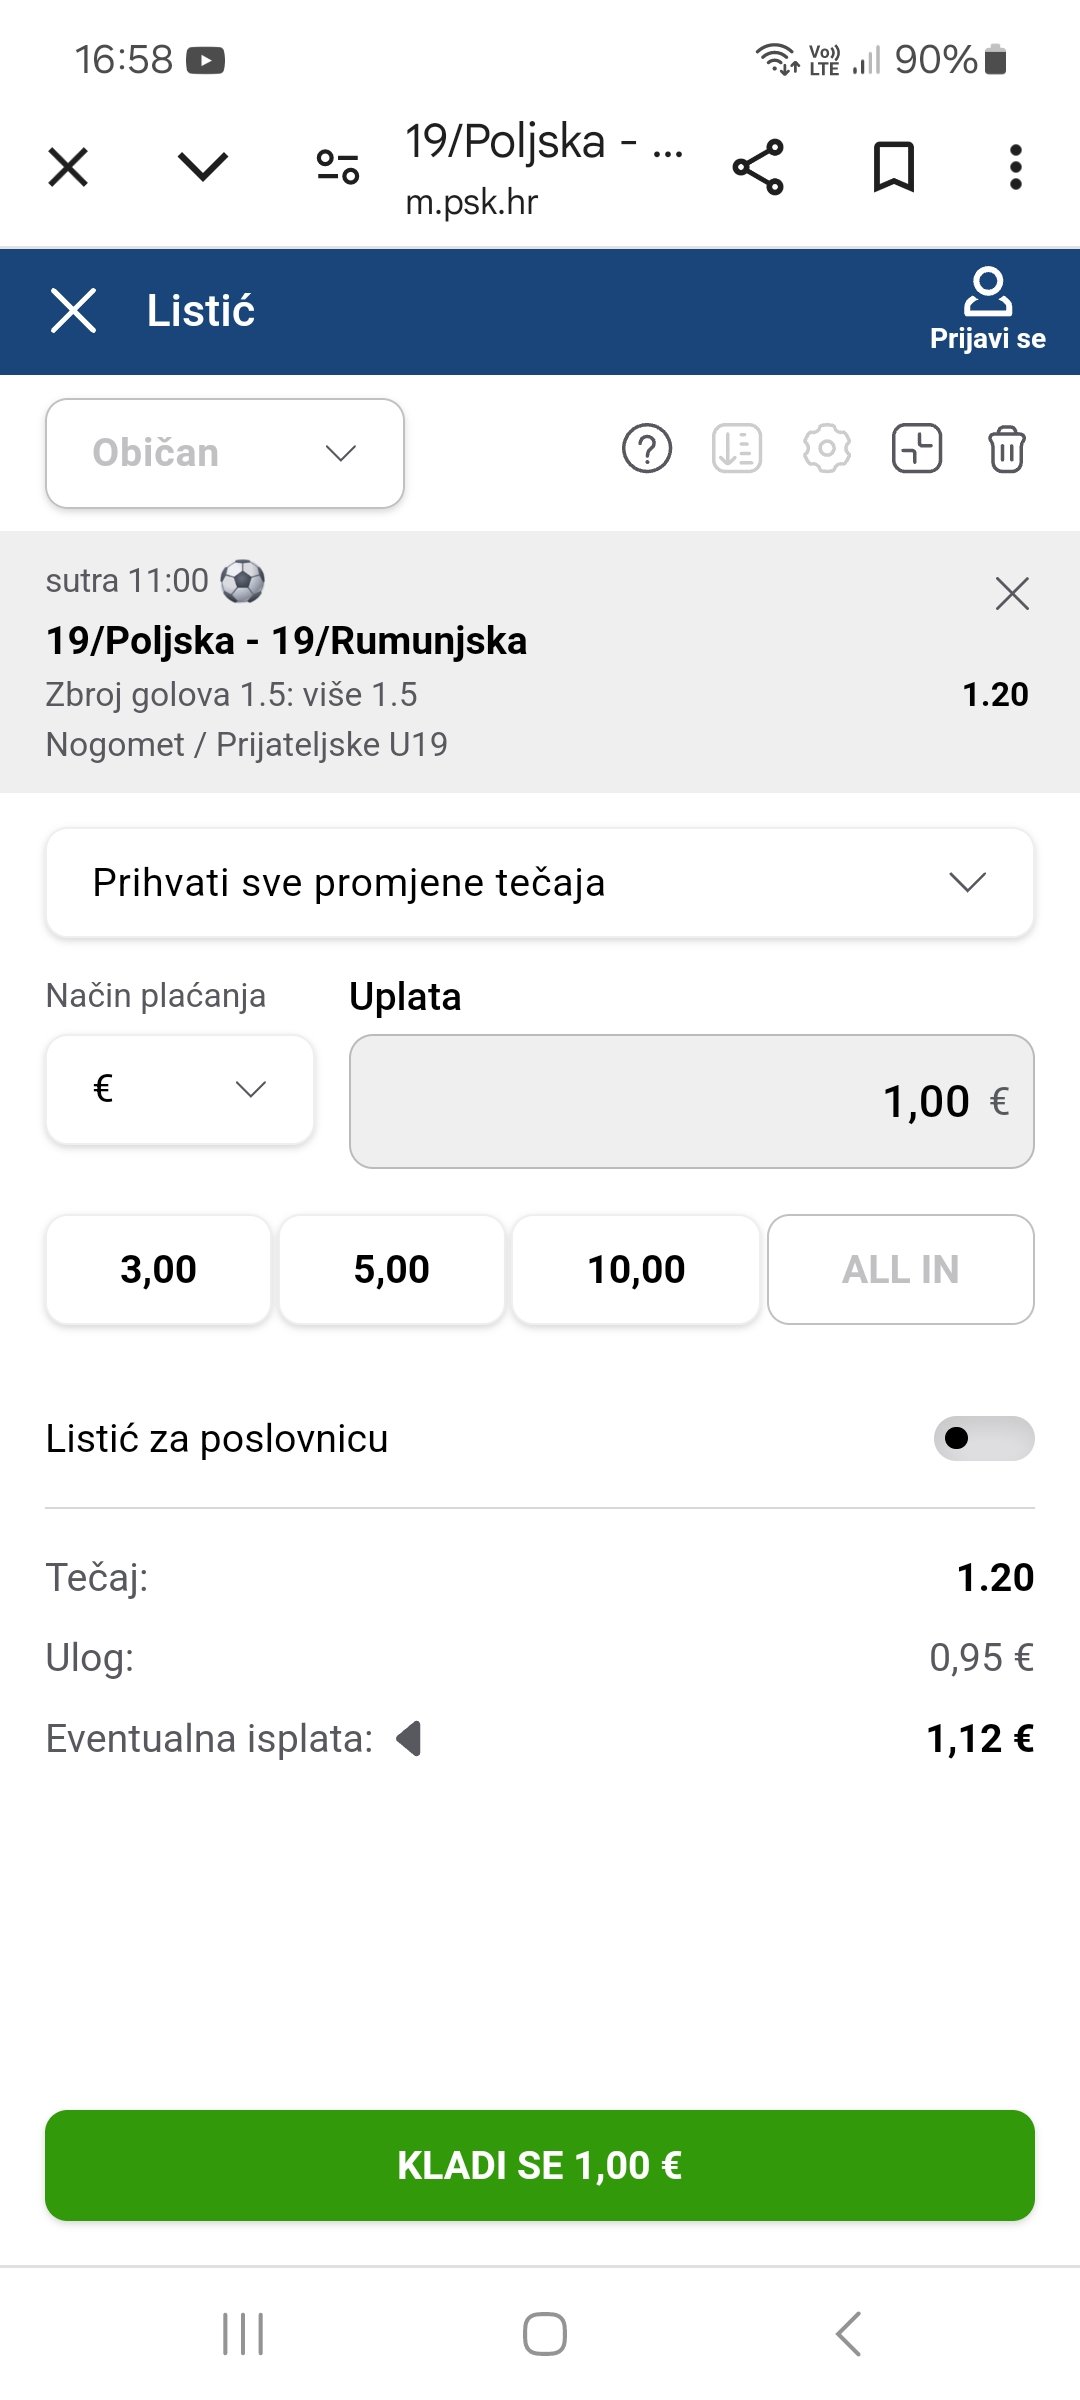Open the € payment method dropdown

point(180,1089)
